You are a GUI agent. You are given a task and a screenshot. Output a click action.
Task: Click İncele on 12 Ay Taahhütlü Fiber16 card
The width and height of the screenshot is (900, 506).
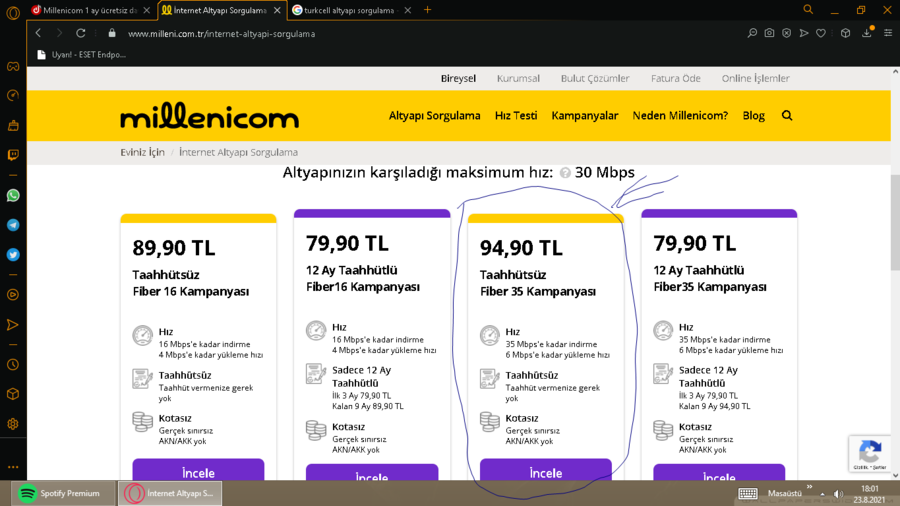(x=372, y=472)
